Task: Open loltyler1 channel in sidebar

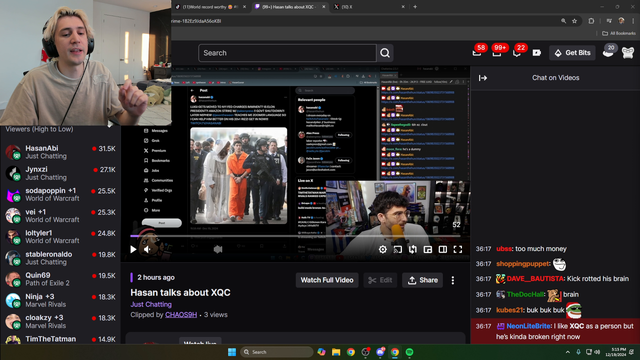Action: click(60, 237)
